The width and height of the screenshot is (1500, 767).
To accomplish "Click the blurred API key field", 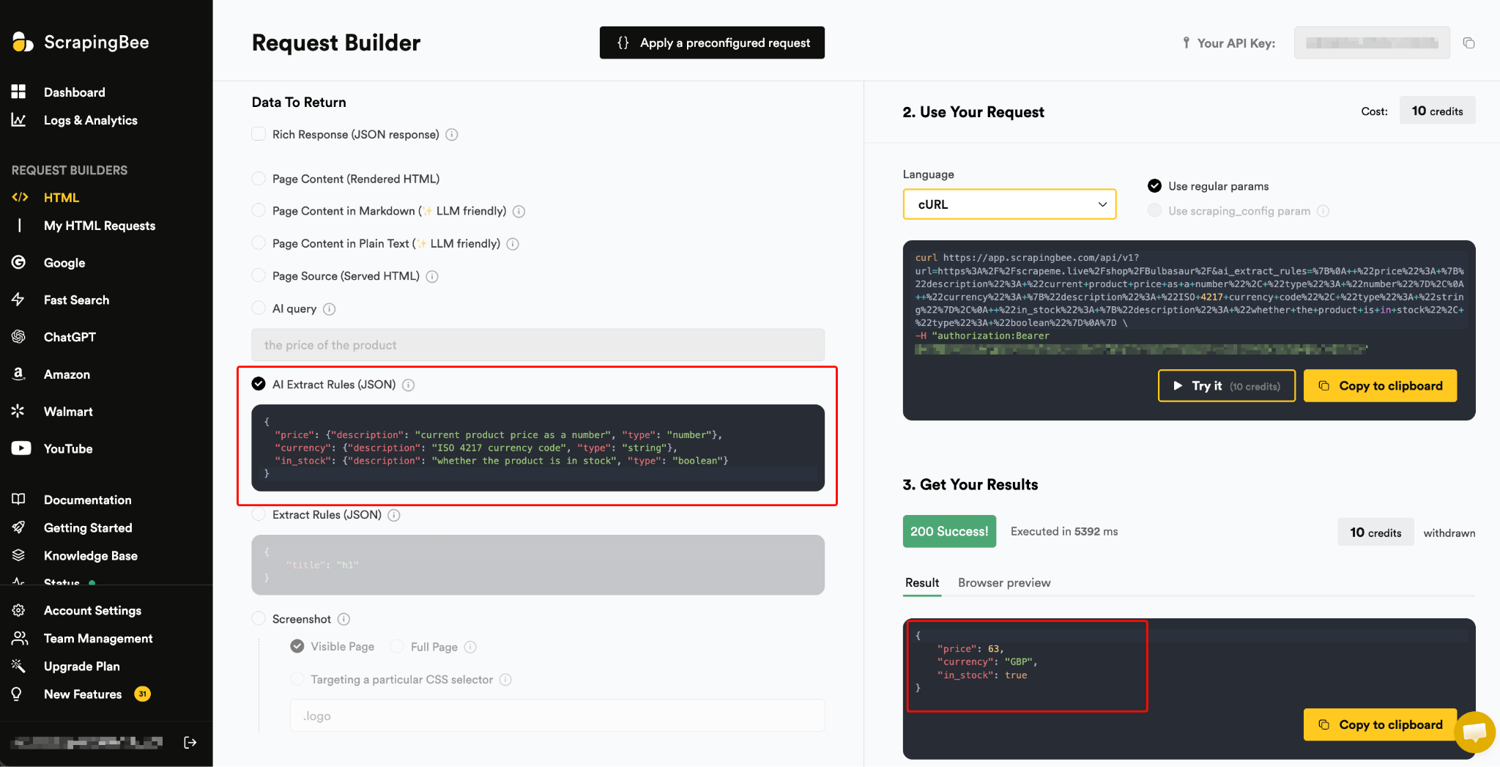I will pos(1372,43).
